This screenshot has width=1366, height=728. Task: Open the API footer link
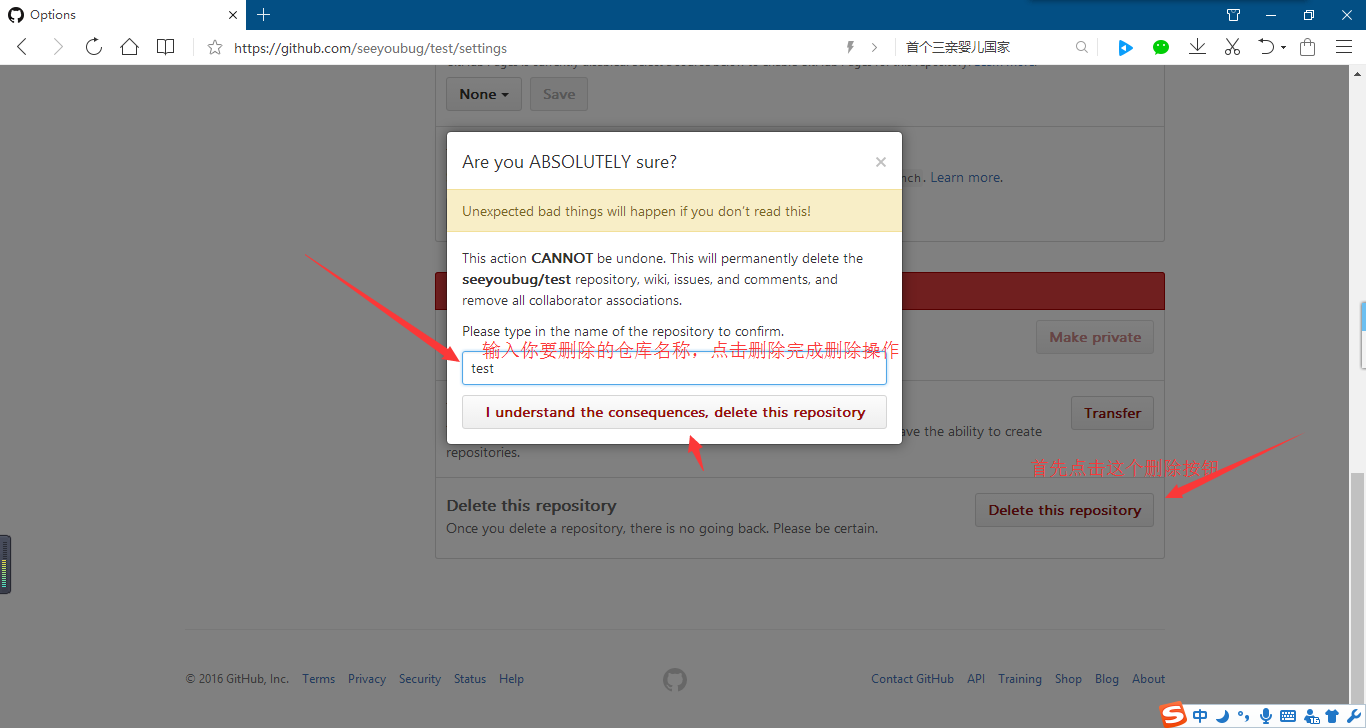[x=976, y=679]
